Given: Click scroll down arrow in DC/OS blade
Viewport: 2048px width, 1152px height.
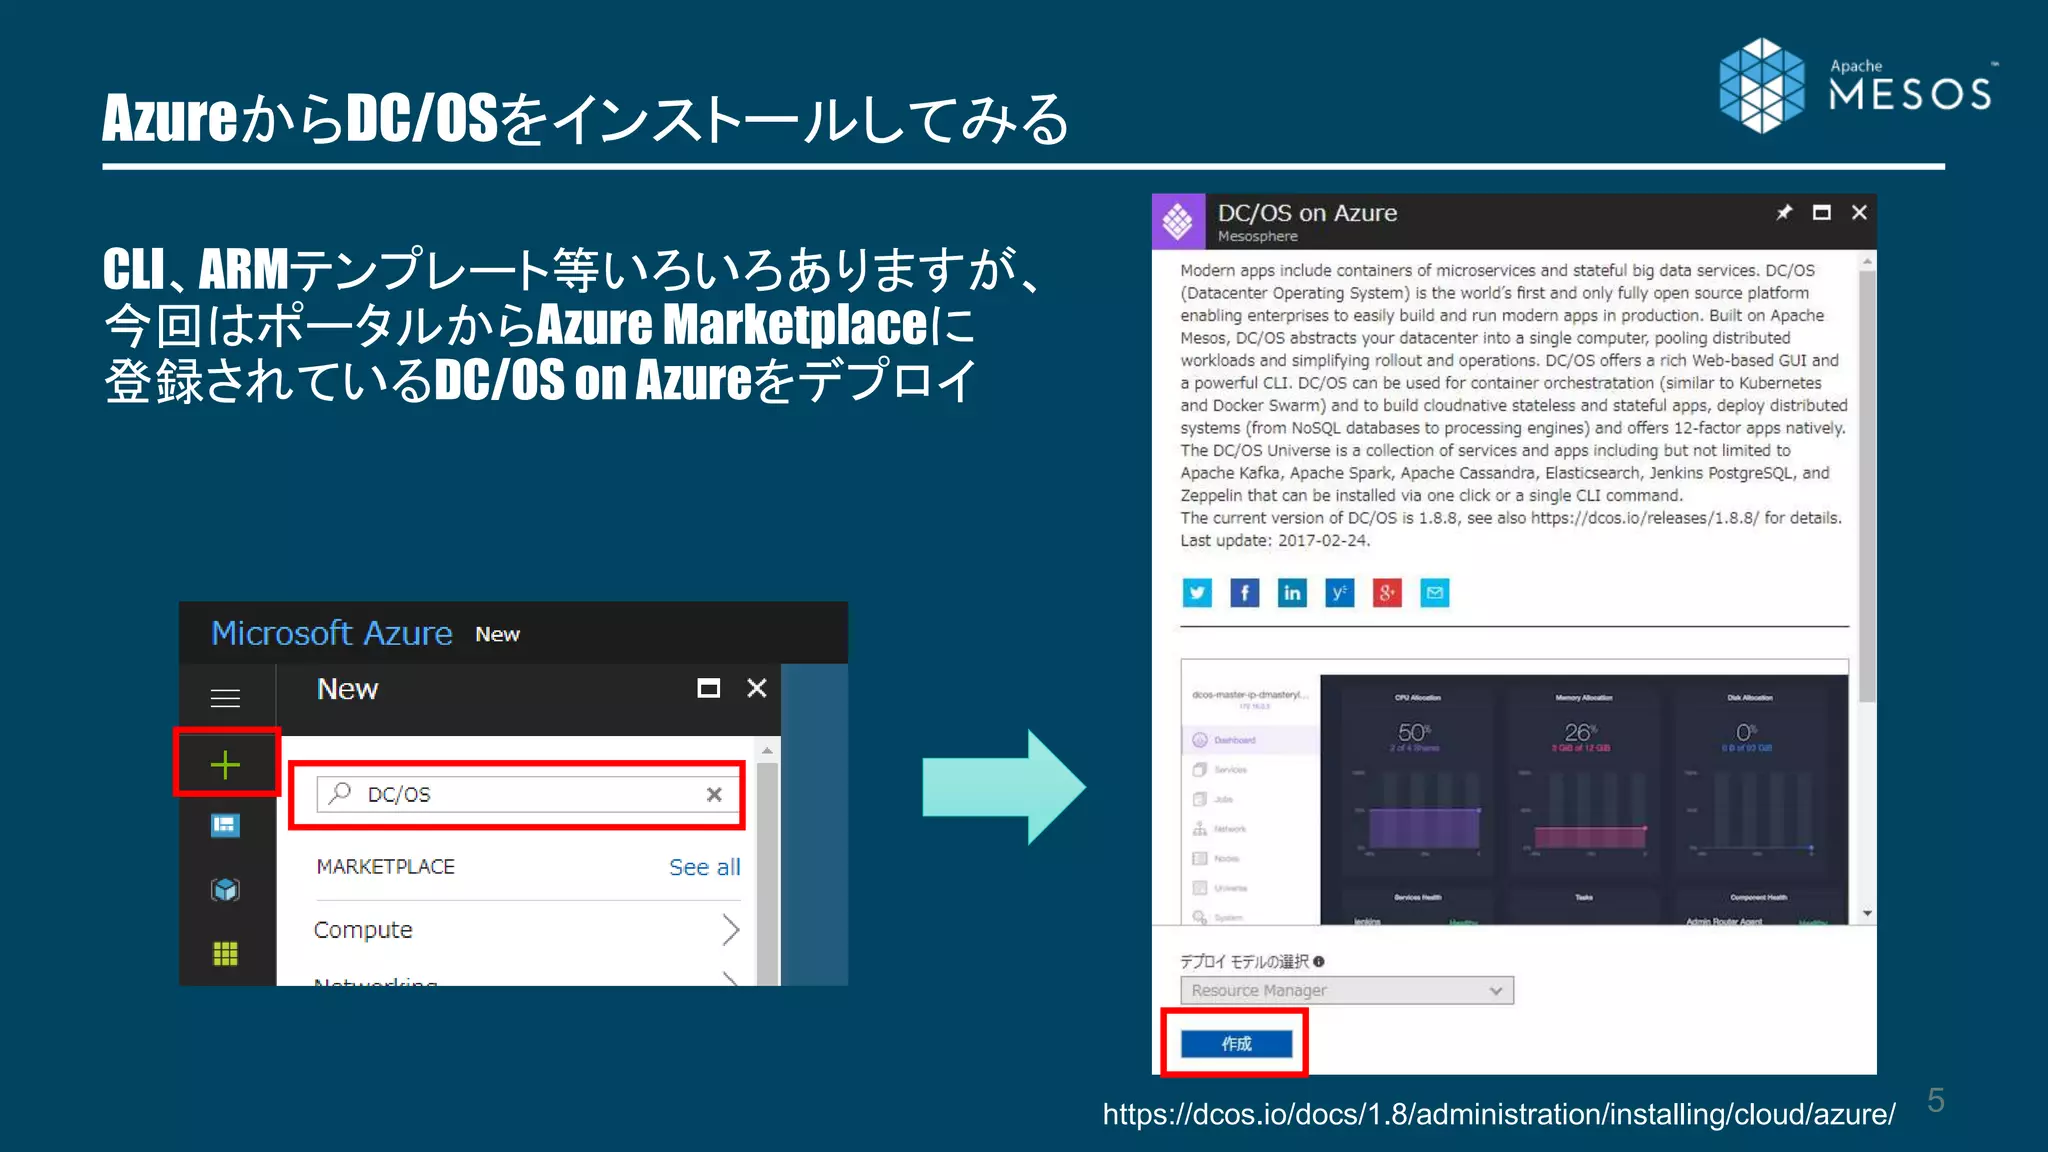Looking at the screenshot, I should point(1867,914).
